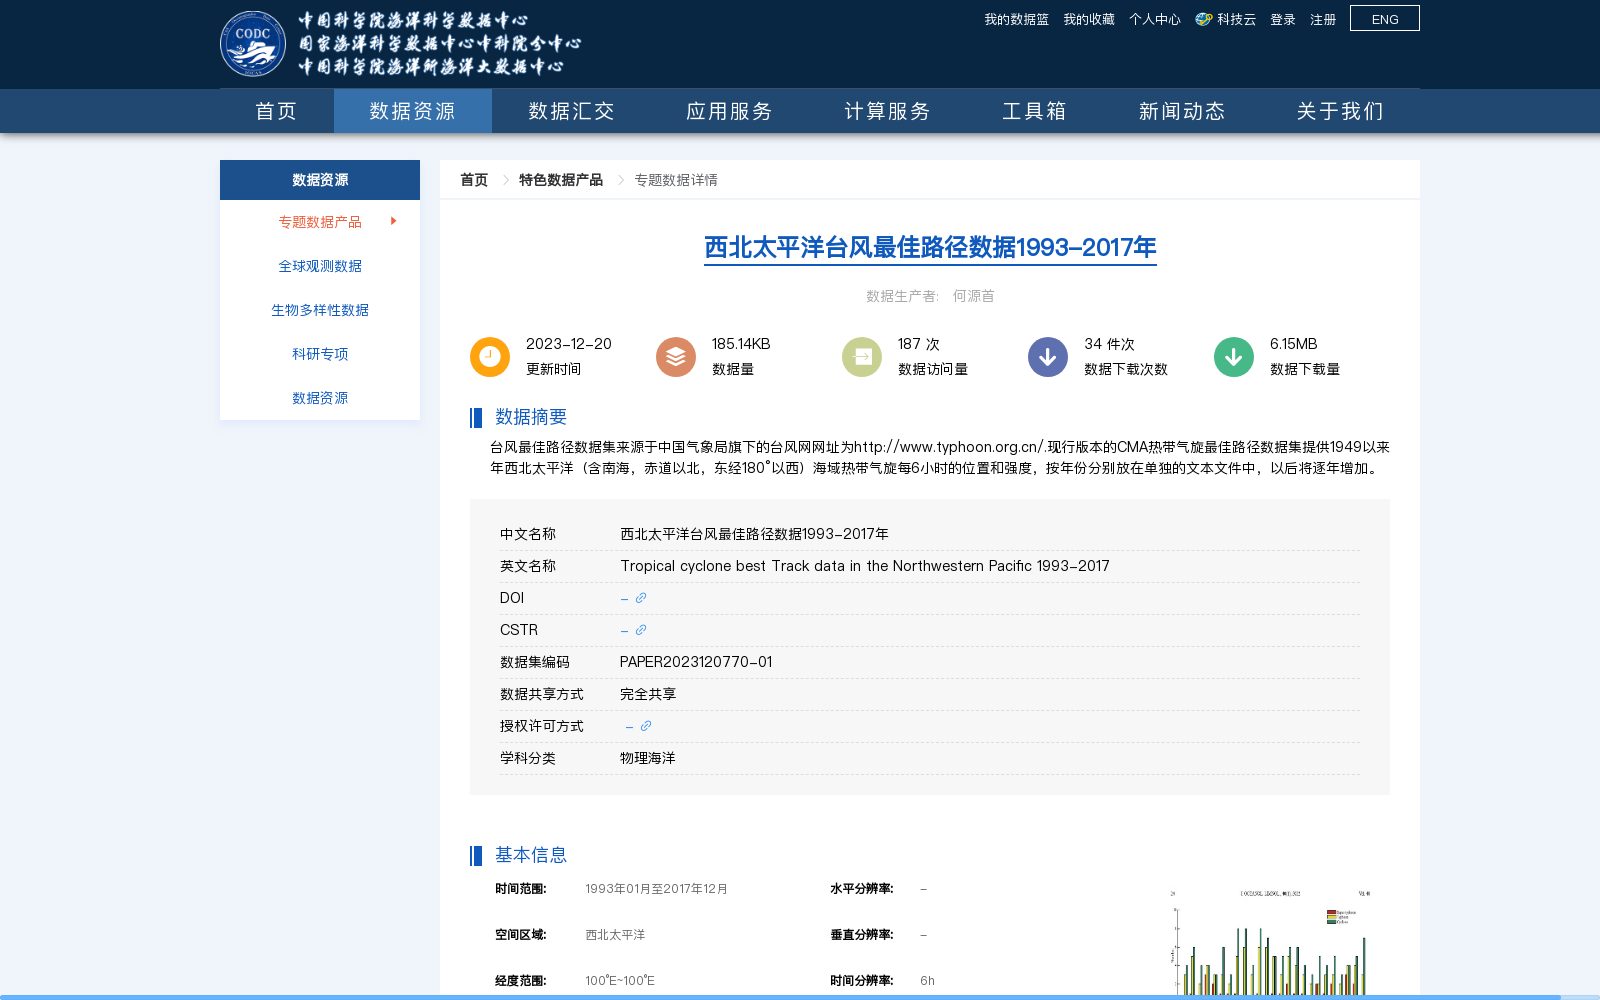The image size is (1600, 1000).
Task: Click the layers icon beside 数据量
Action: click(675, 356)
